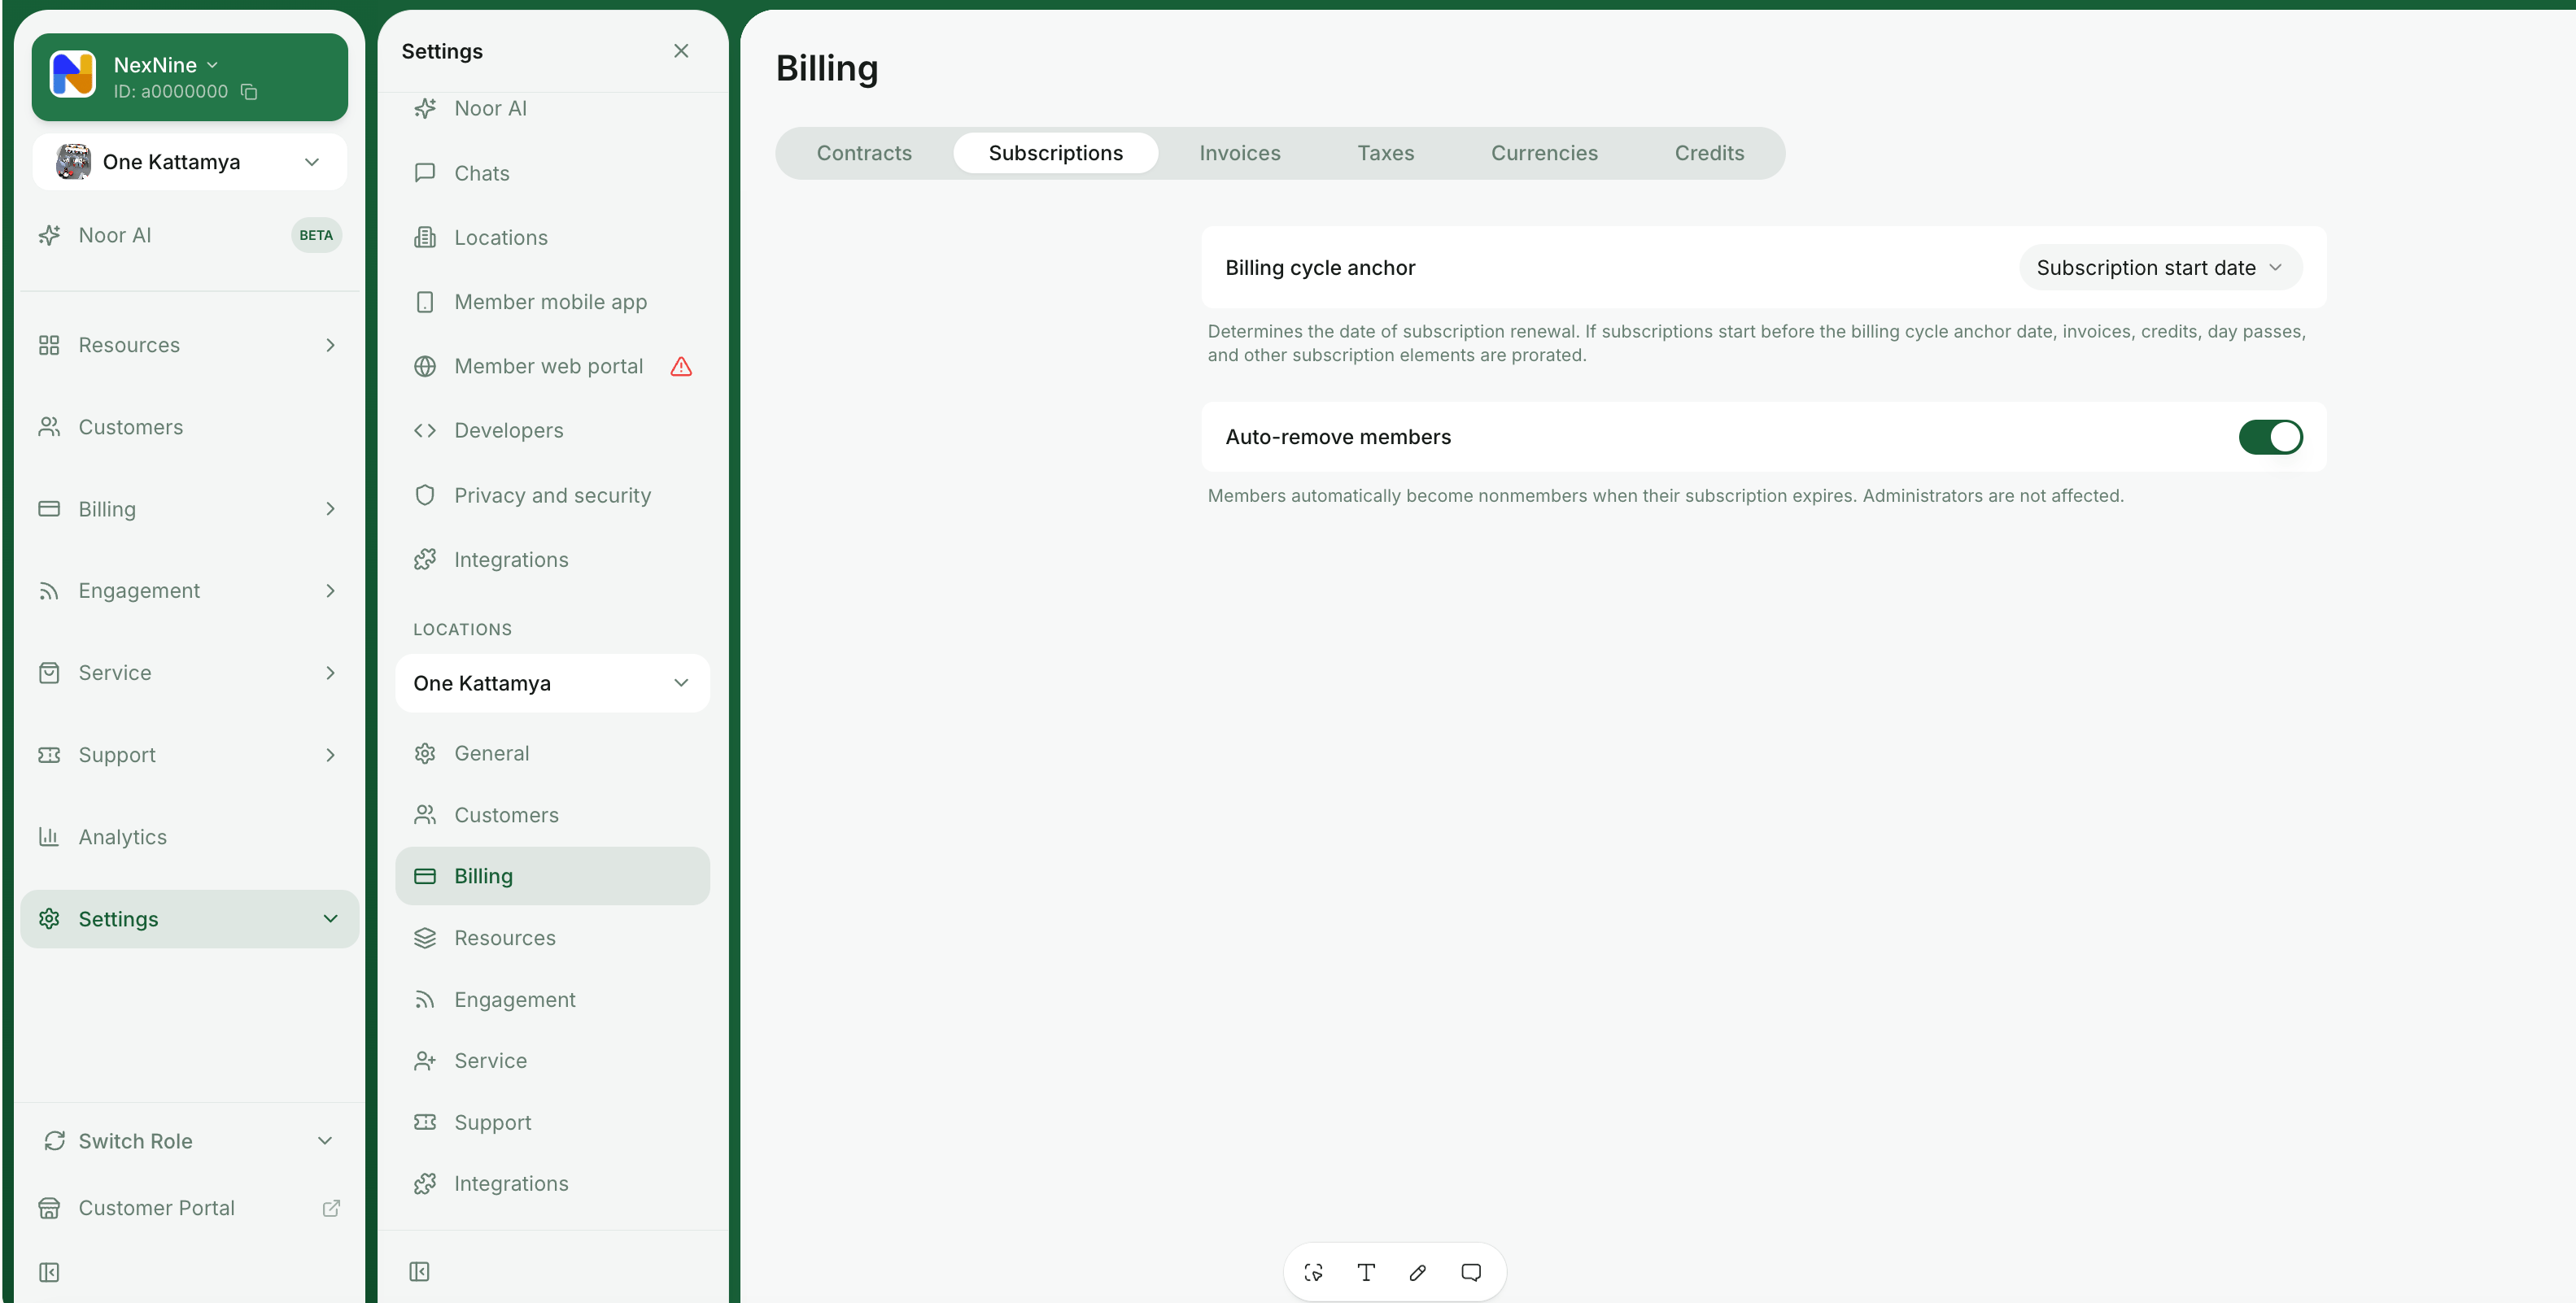Switch to Taxes tab
This screenshot has height=1303, width=2576.
[x=1385, y=153]
